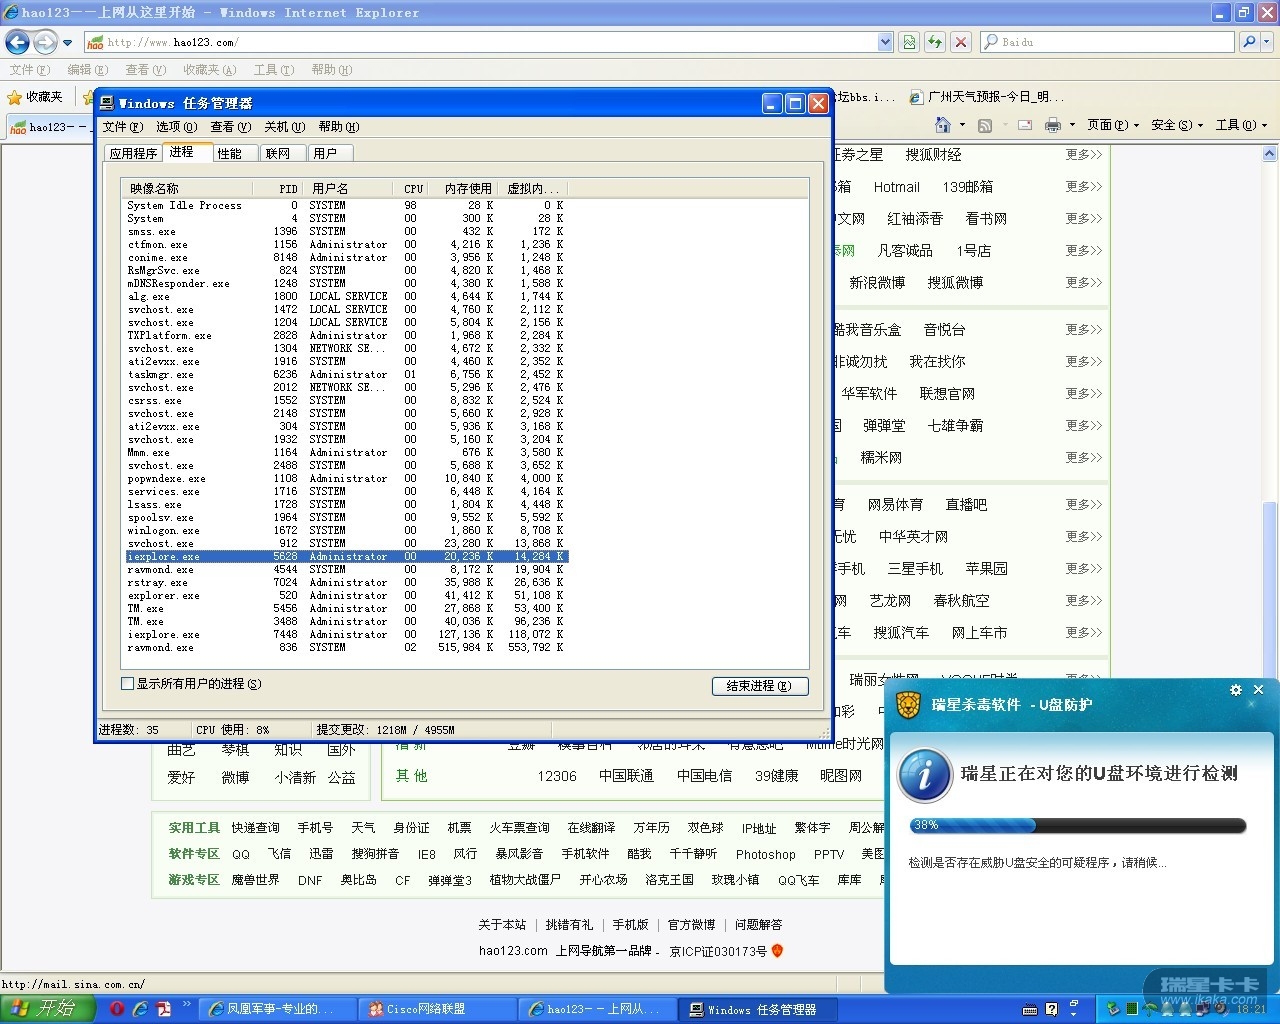Expand the address bar URL dropdown
This screenshot has height=1024, width=1280.
[884, 42]
